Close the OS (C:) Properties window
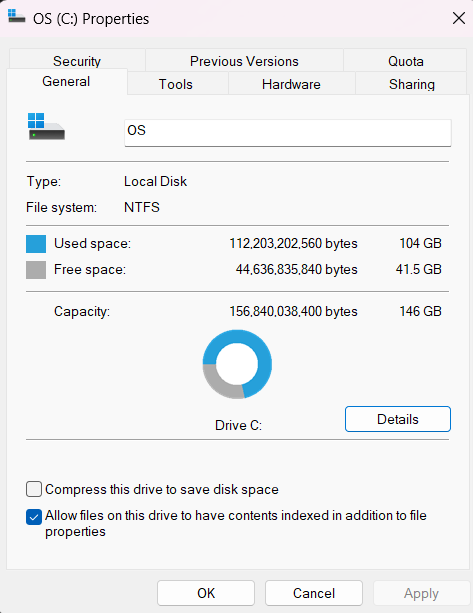 click(x=459, y=18)
